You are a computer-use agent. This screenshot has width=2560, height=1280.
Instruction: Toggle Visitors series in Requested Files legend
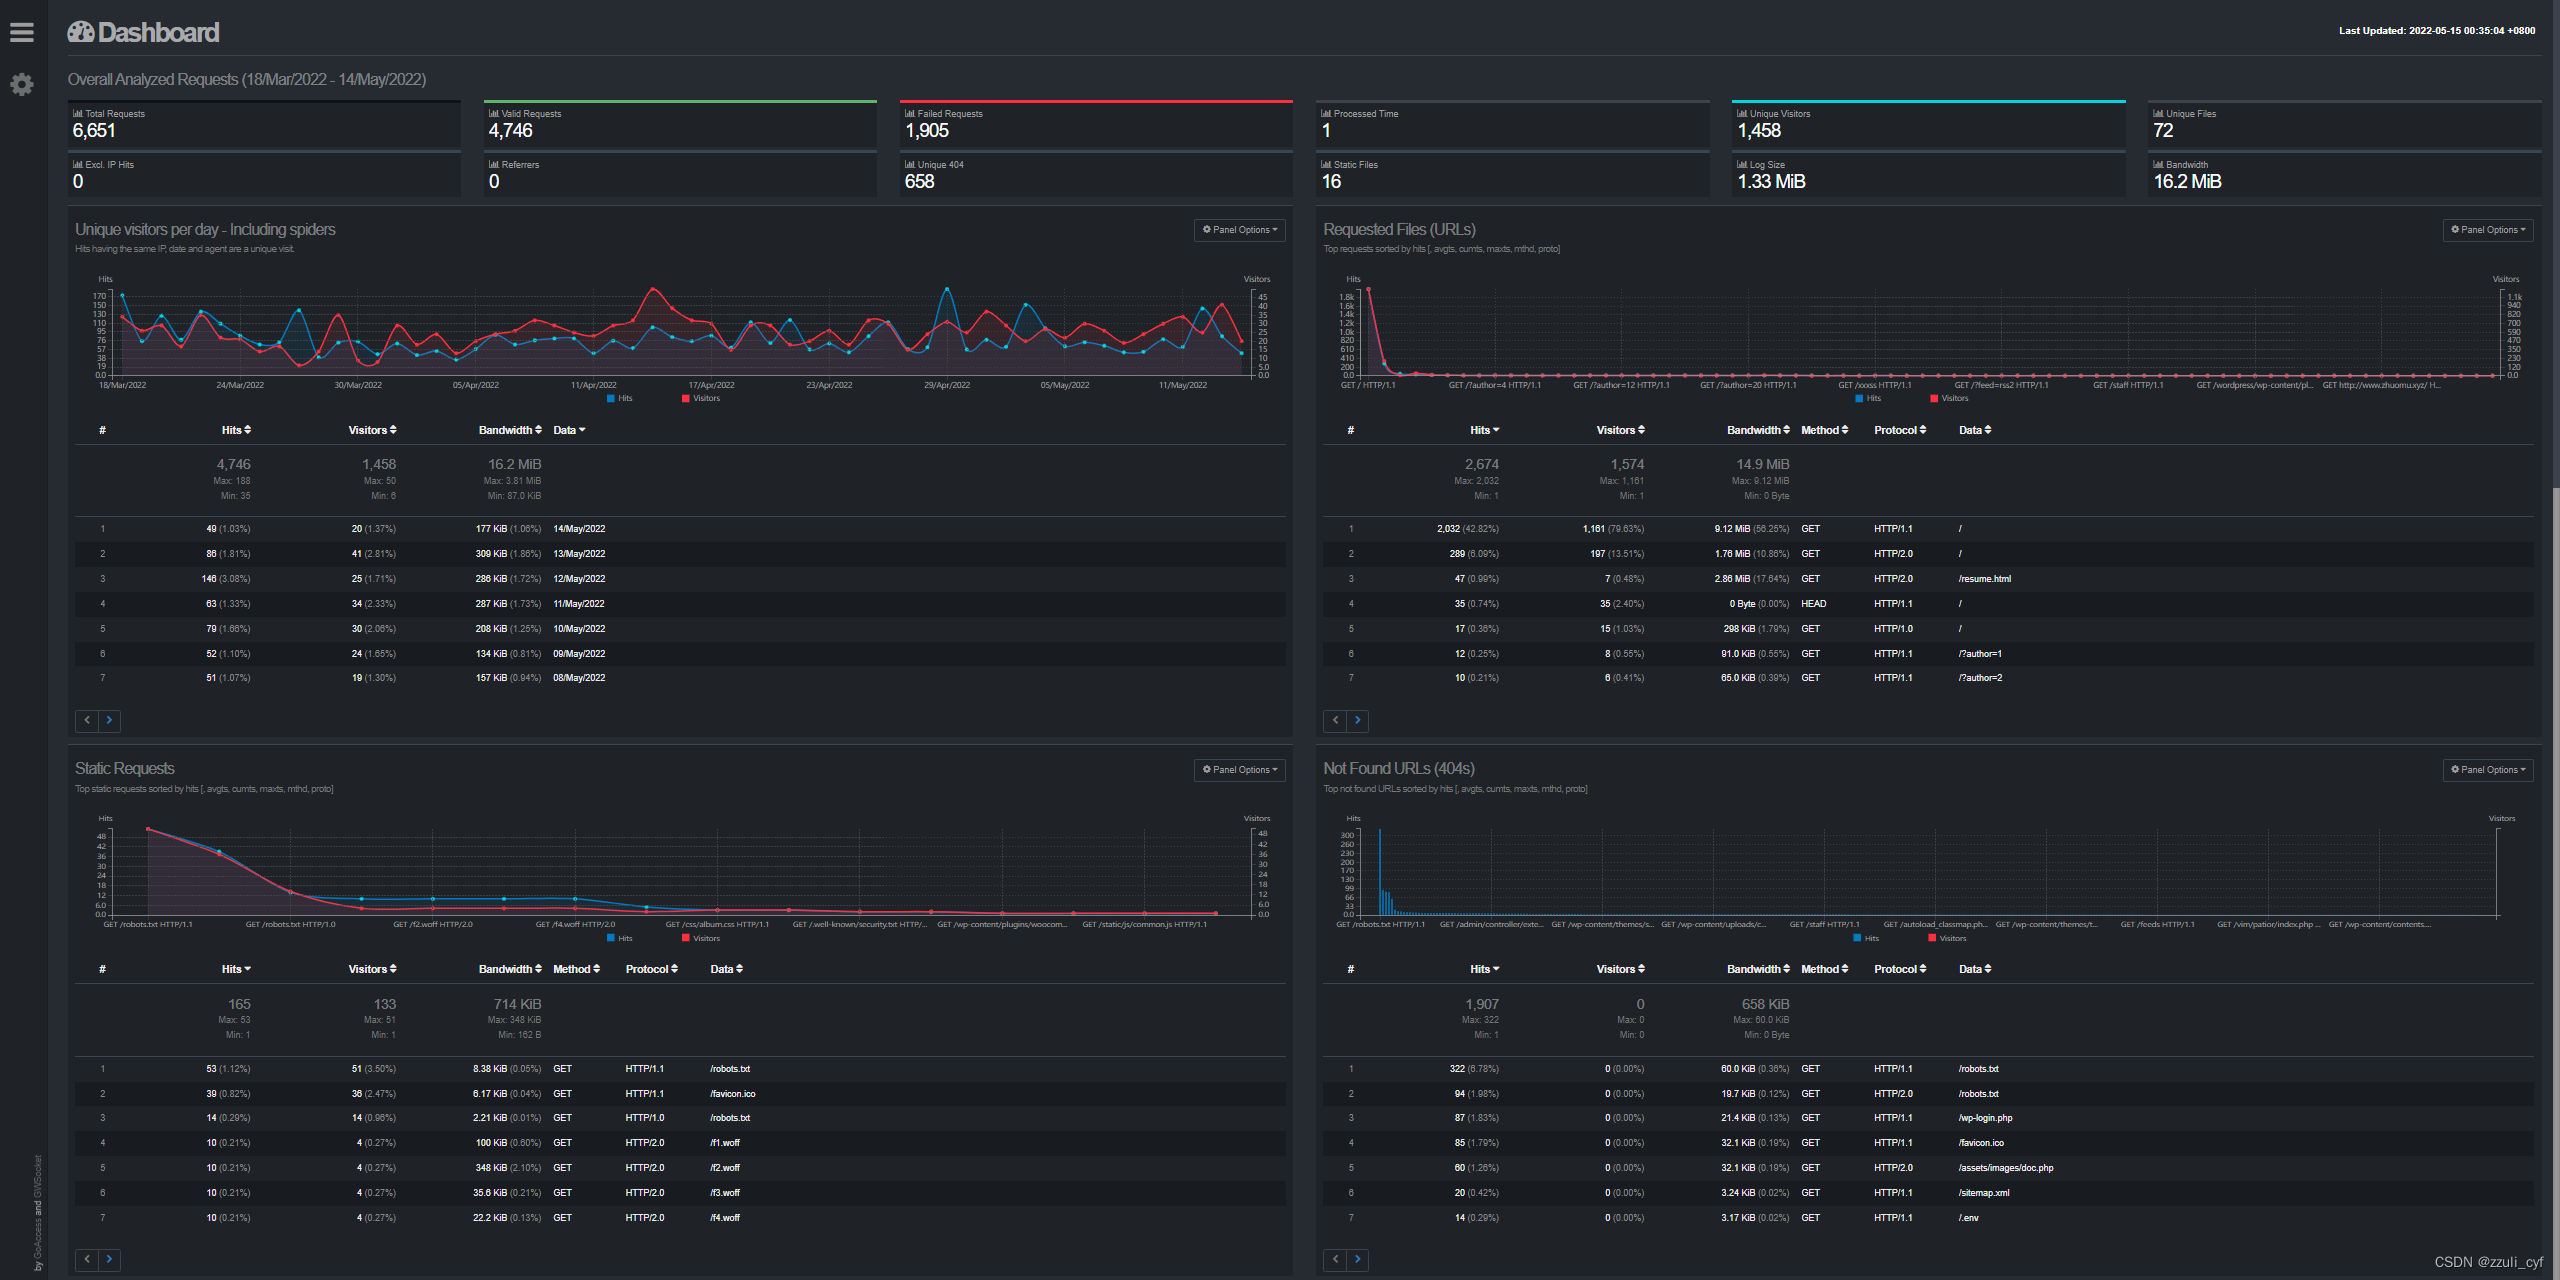(1948, 399)
